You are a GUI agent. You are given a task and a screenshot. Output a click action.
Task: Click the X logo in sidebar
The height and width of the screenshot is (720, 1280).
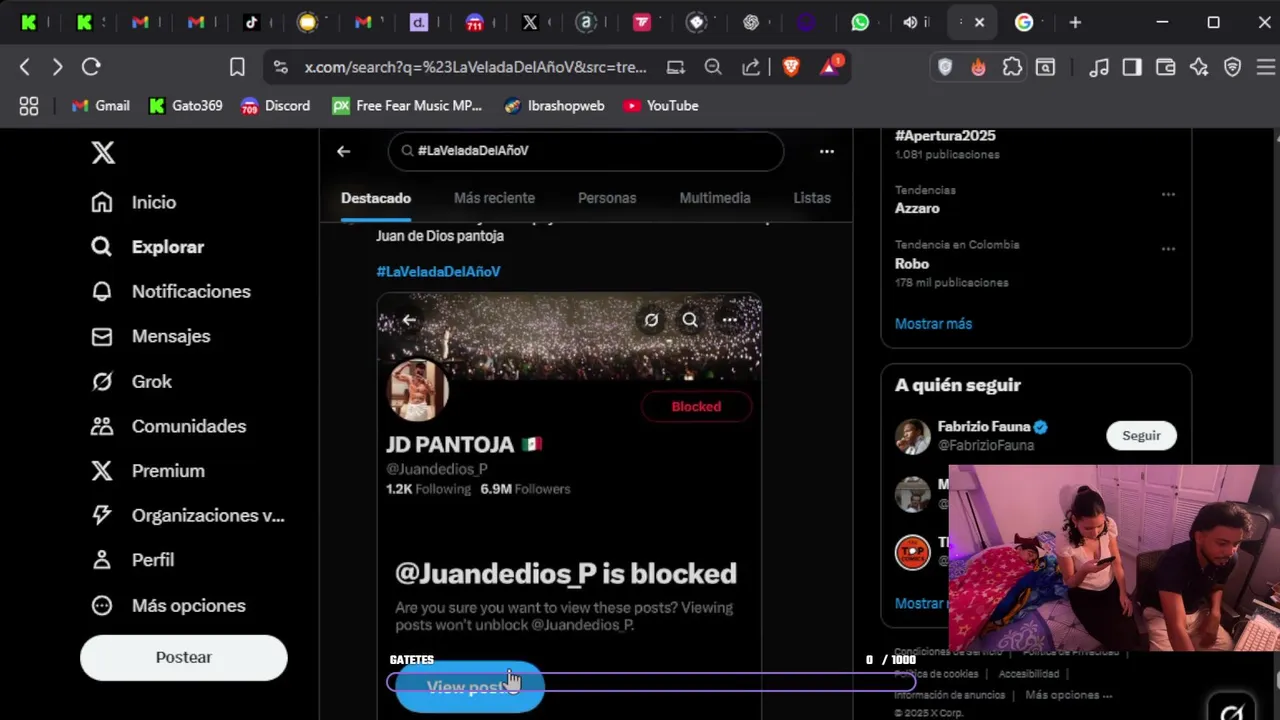103,152
